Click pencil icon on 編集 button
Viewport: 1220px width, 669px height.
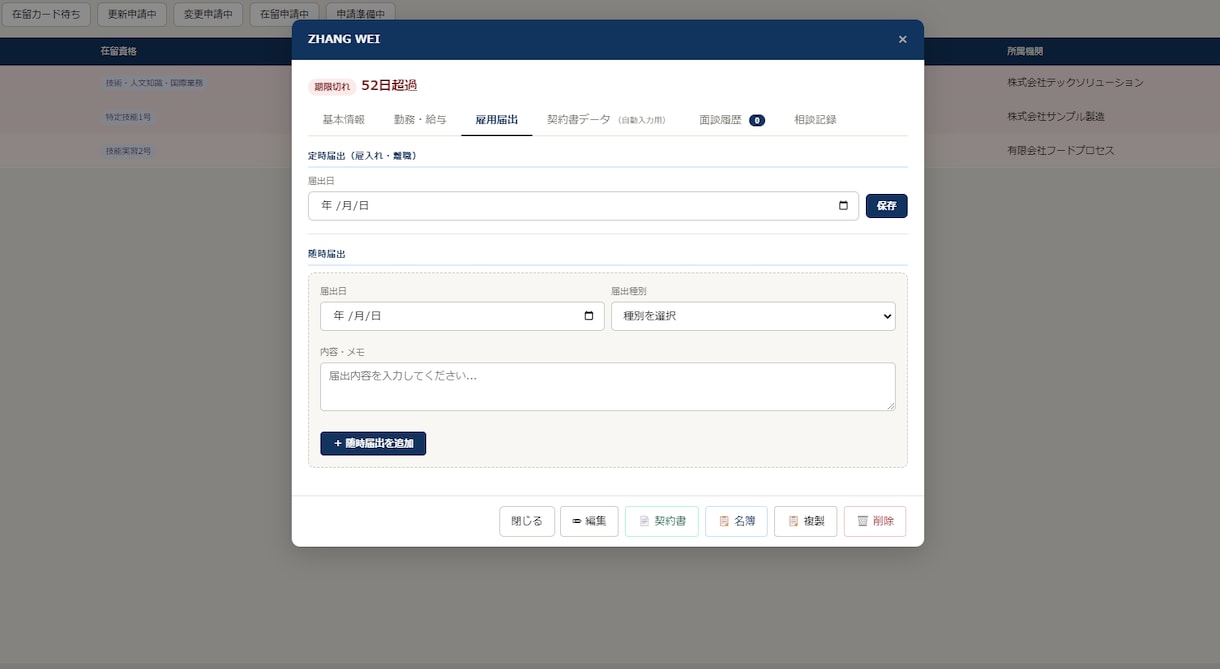click(x=576, y=522)
